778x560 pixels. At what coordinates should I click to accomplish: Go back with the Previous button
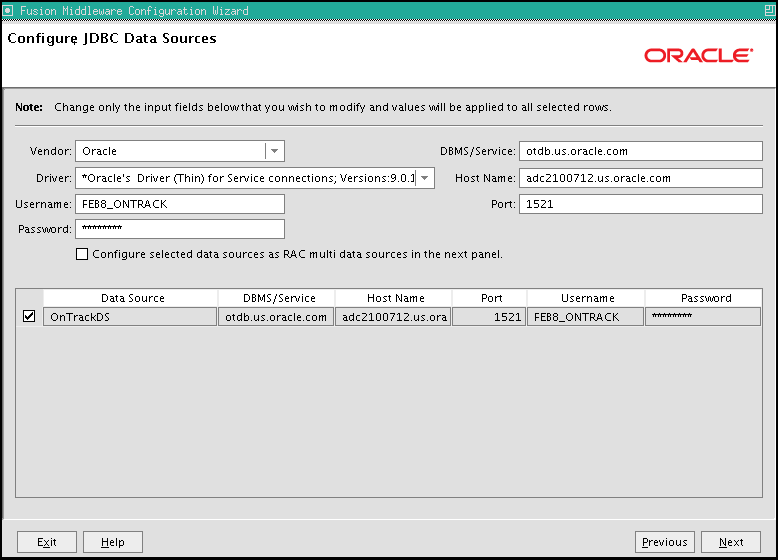click(x=664, y=542)
